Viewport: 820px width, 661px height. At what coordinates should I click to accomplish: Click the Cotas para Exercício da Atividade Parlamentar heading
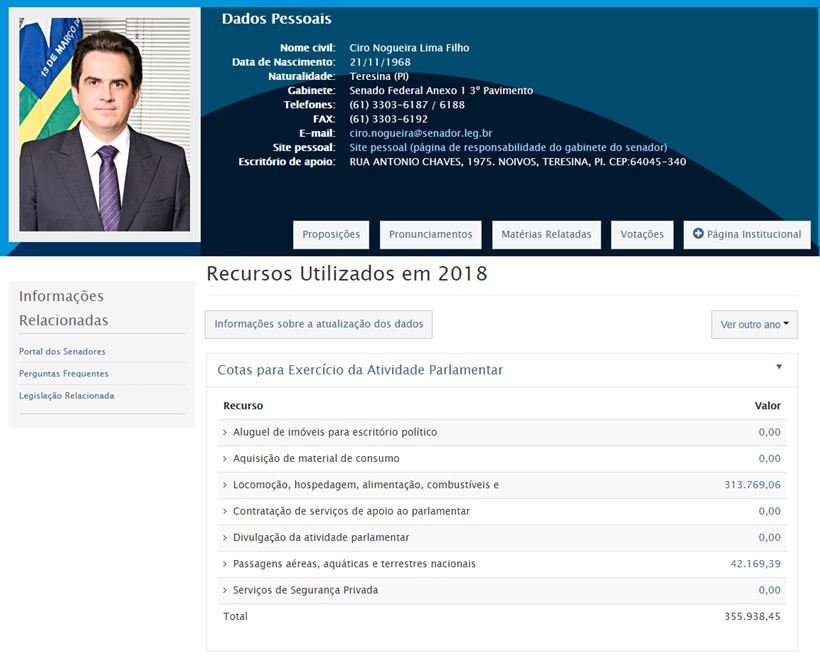tap(360, 370)
